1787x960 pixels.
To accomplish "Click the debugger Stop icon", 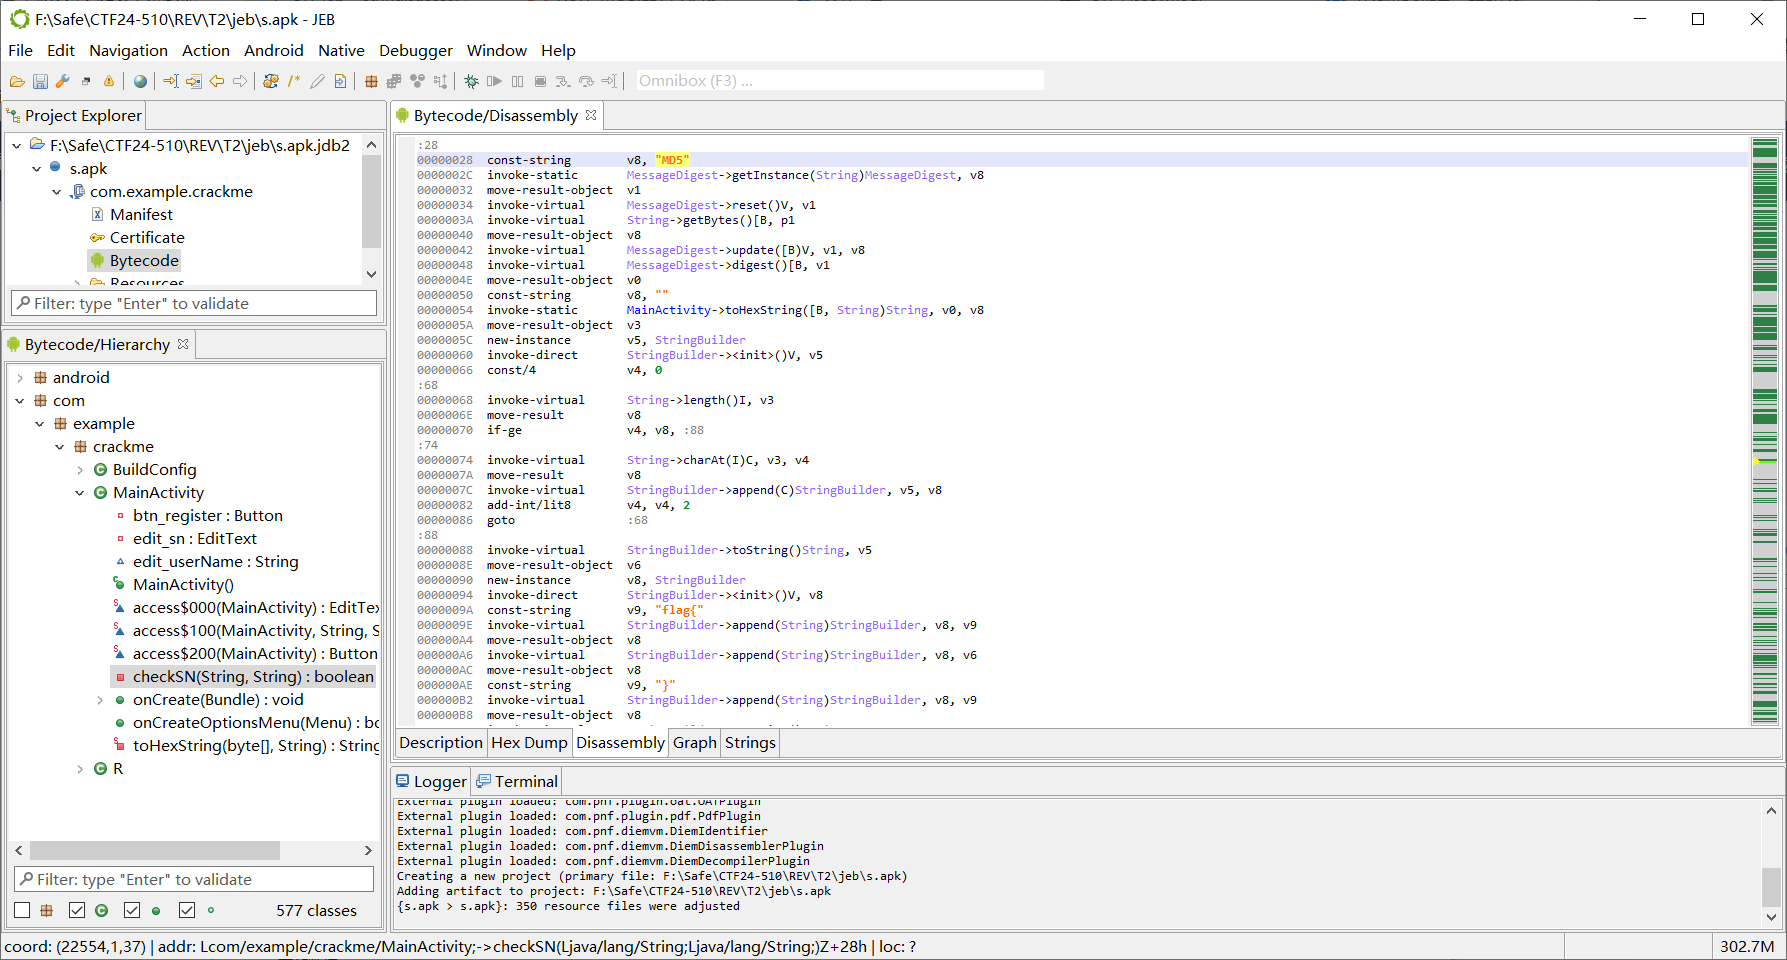I will tap(540, 81).
